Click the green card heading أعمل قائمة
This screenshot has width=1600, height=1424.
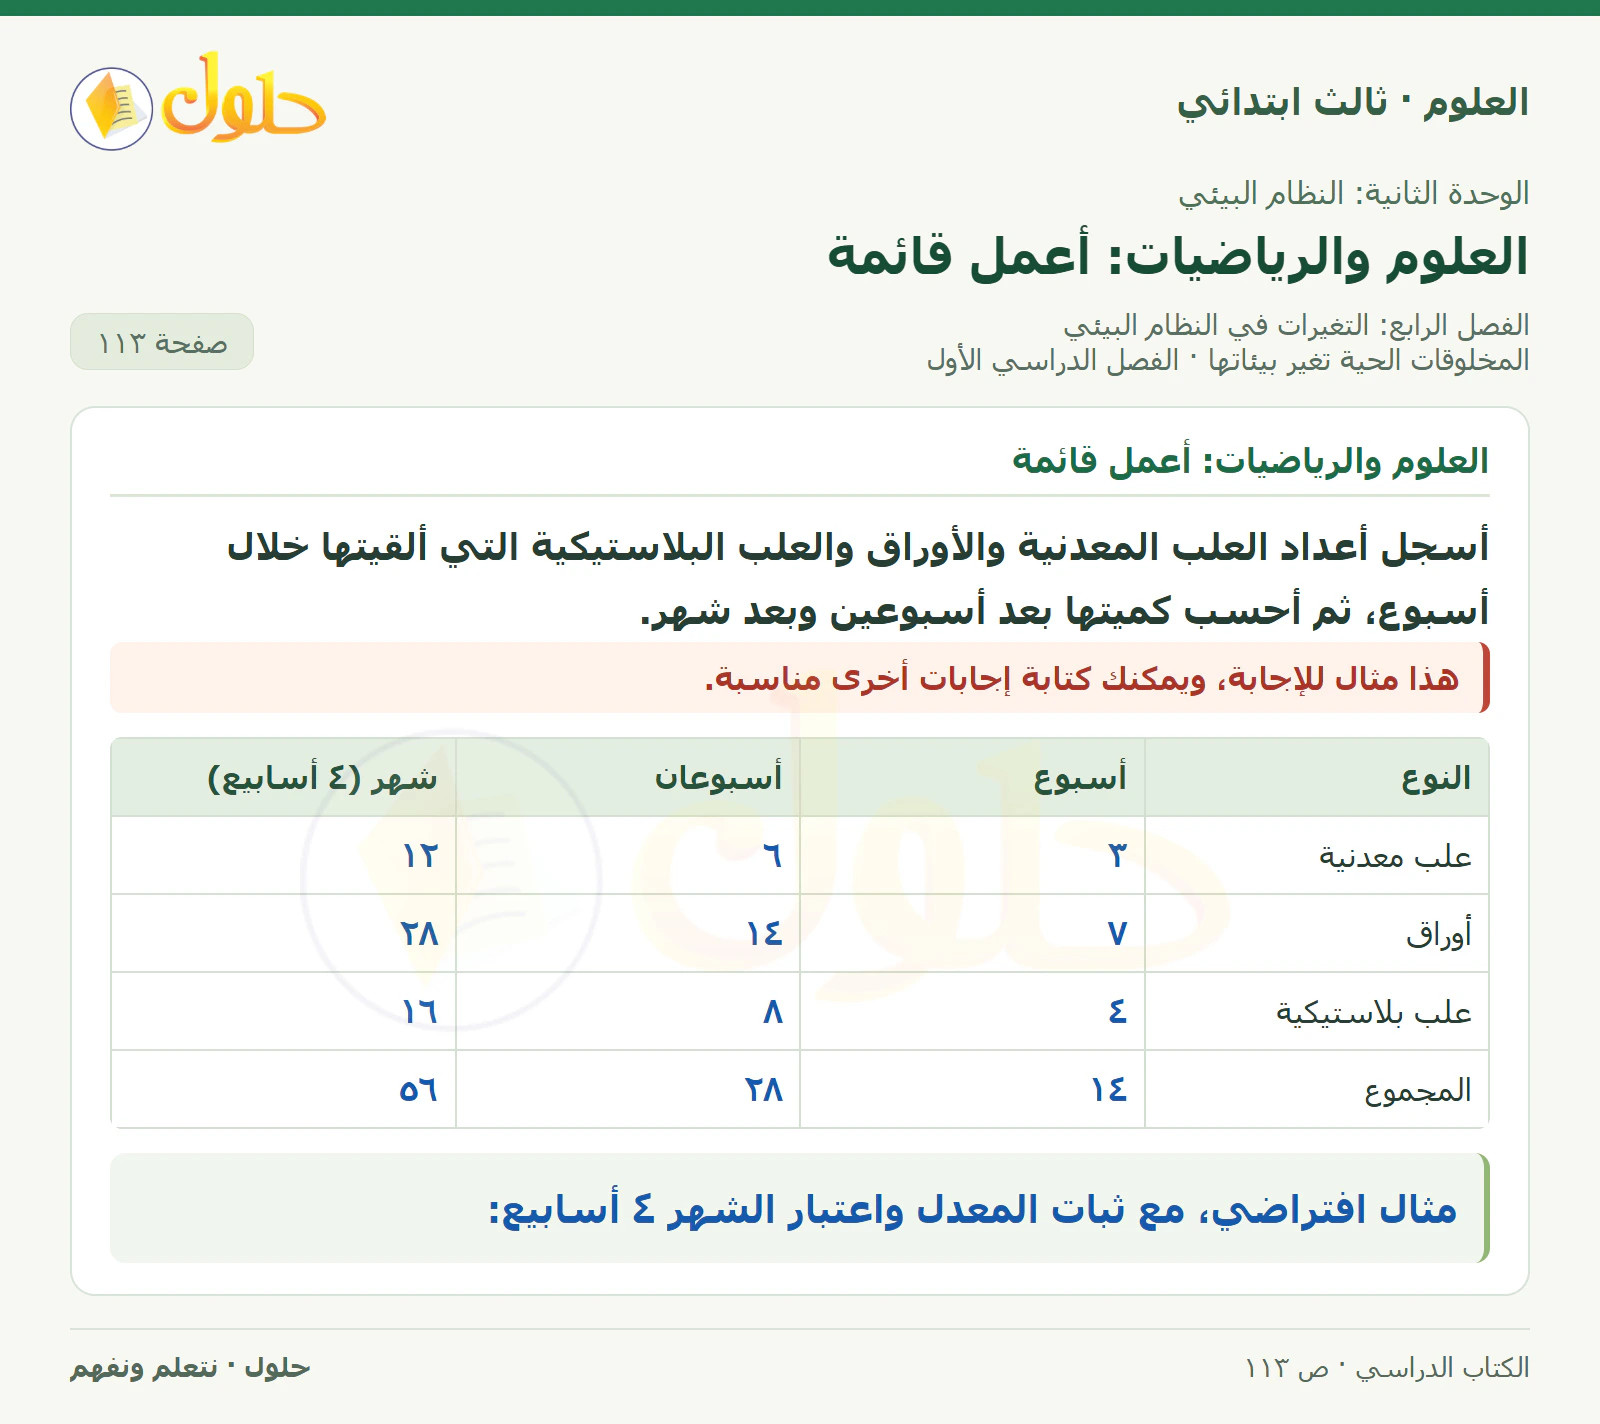click(x=1250, y=460)
